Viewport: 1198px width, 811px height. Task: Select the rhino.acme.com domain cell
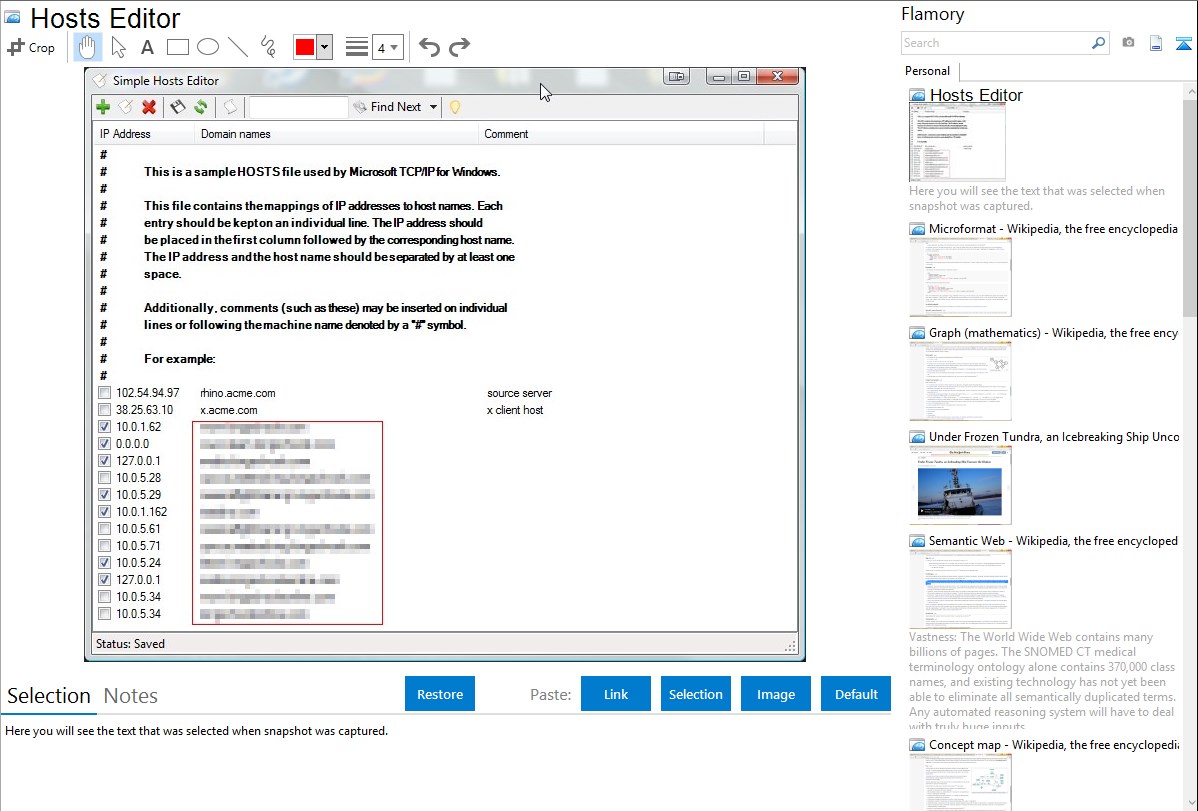click(238, 393)
